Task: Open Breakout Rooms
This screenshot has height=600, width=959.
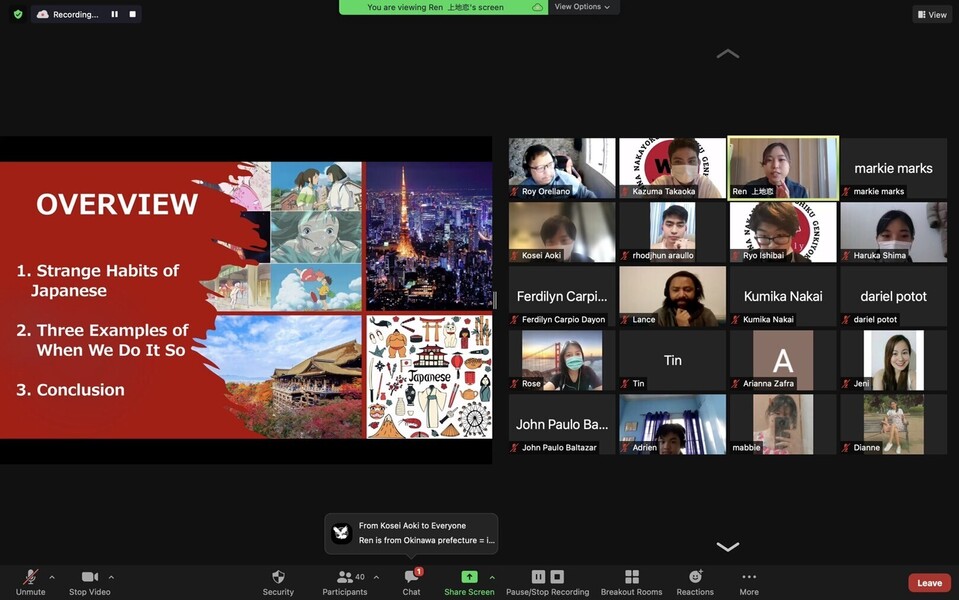Action: 631,582
